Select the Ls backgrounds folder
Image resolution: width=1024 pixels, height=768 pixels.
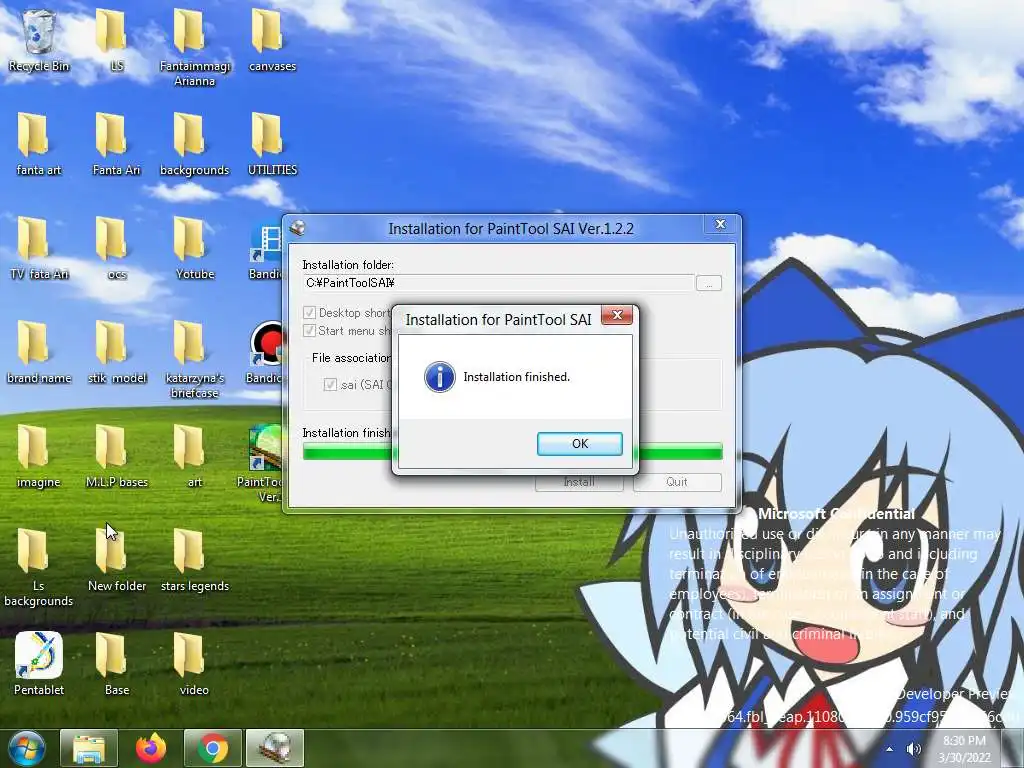(38, 567)
